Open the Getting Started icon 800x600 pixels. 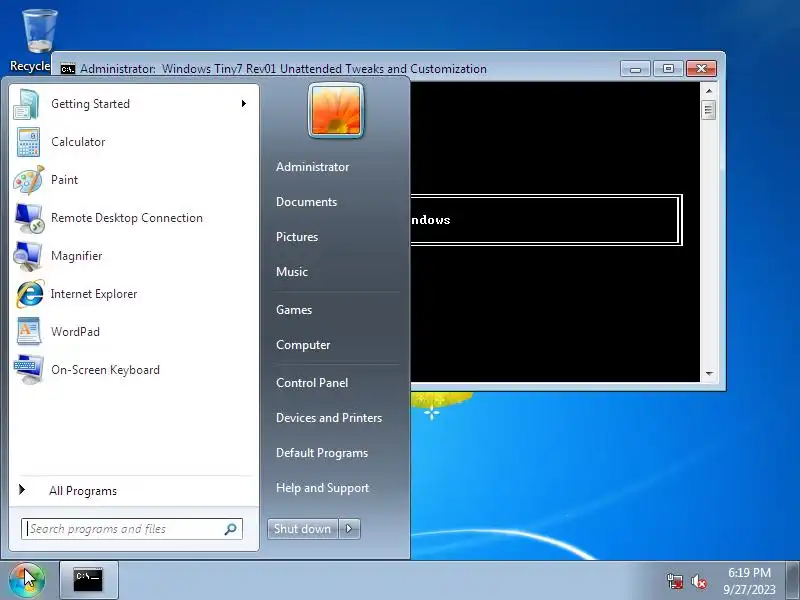tap(28, 104)
